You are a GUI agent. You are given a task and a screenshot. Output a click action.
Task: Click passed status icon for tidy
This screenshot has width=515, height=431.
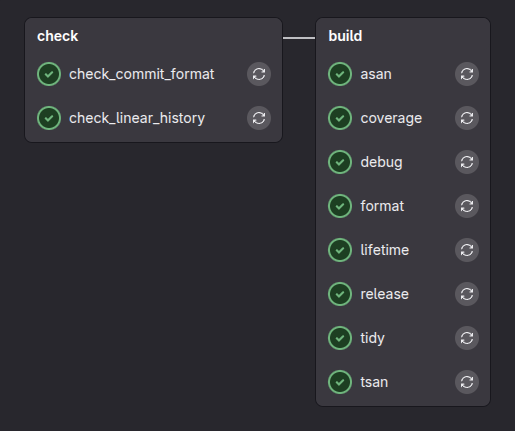pos(340,338)
